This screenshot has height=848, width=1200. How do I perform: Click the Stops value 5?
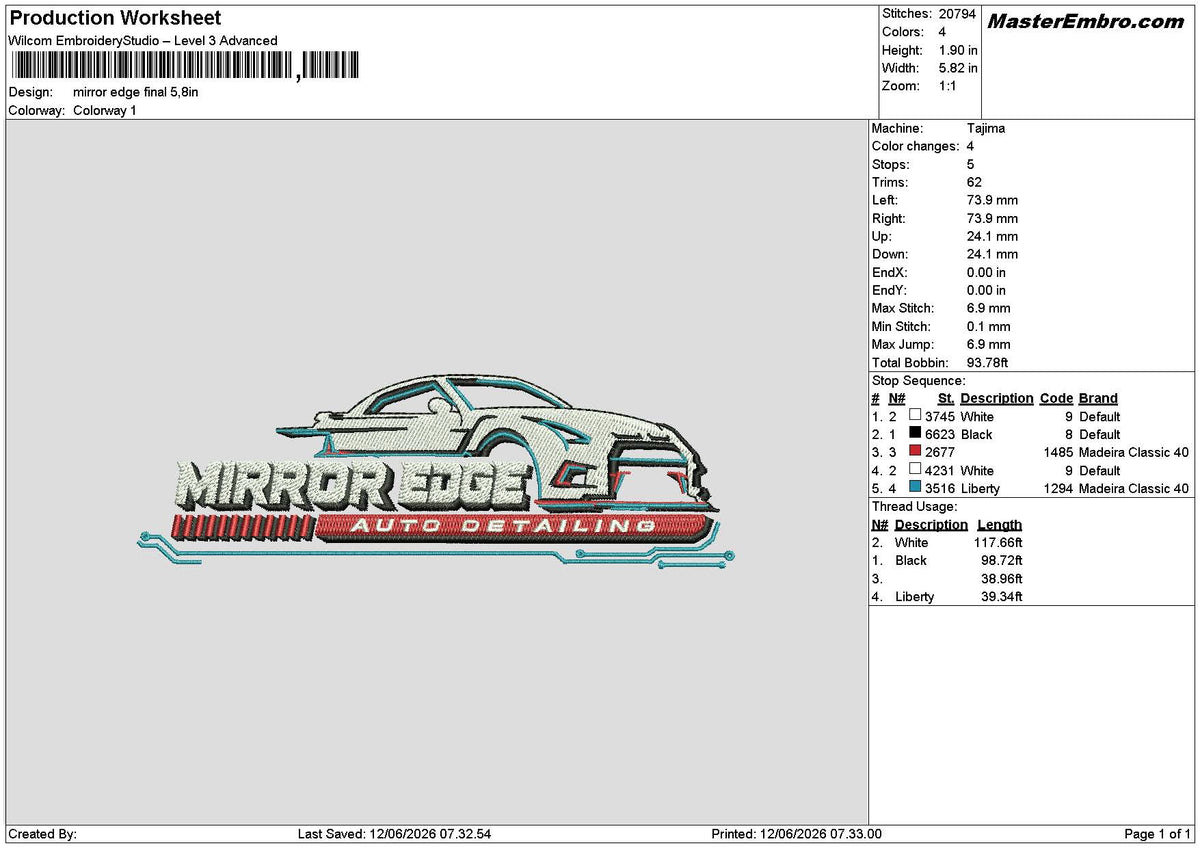click(971, 164)
